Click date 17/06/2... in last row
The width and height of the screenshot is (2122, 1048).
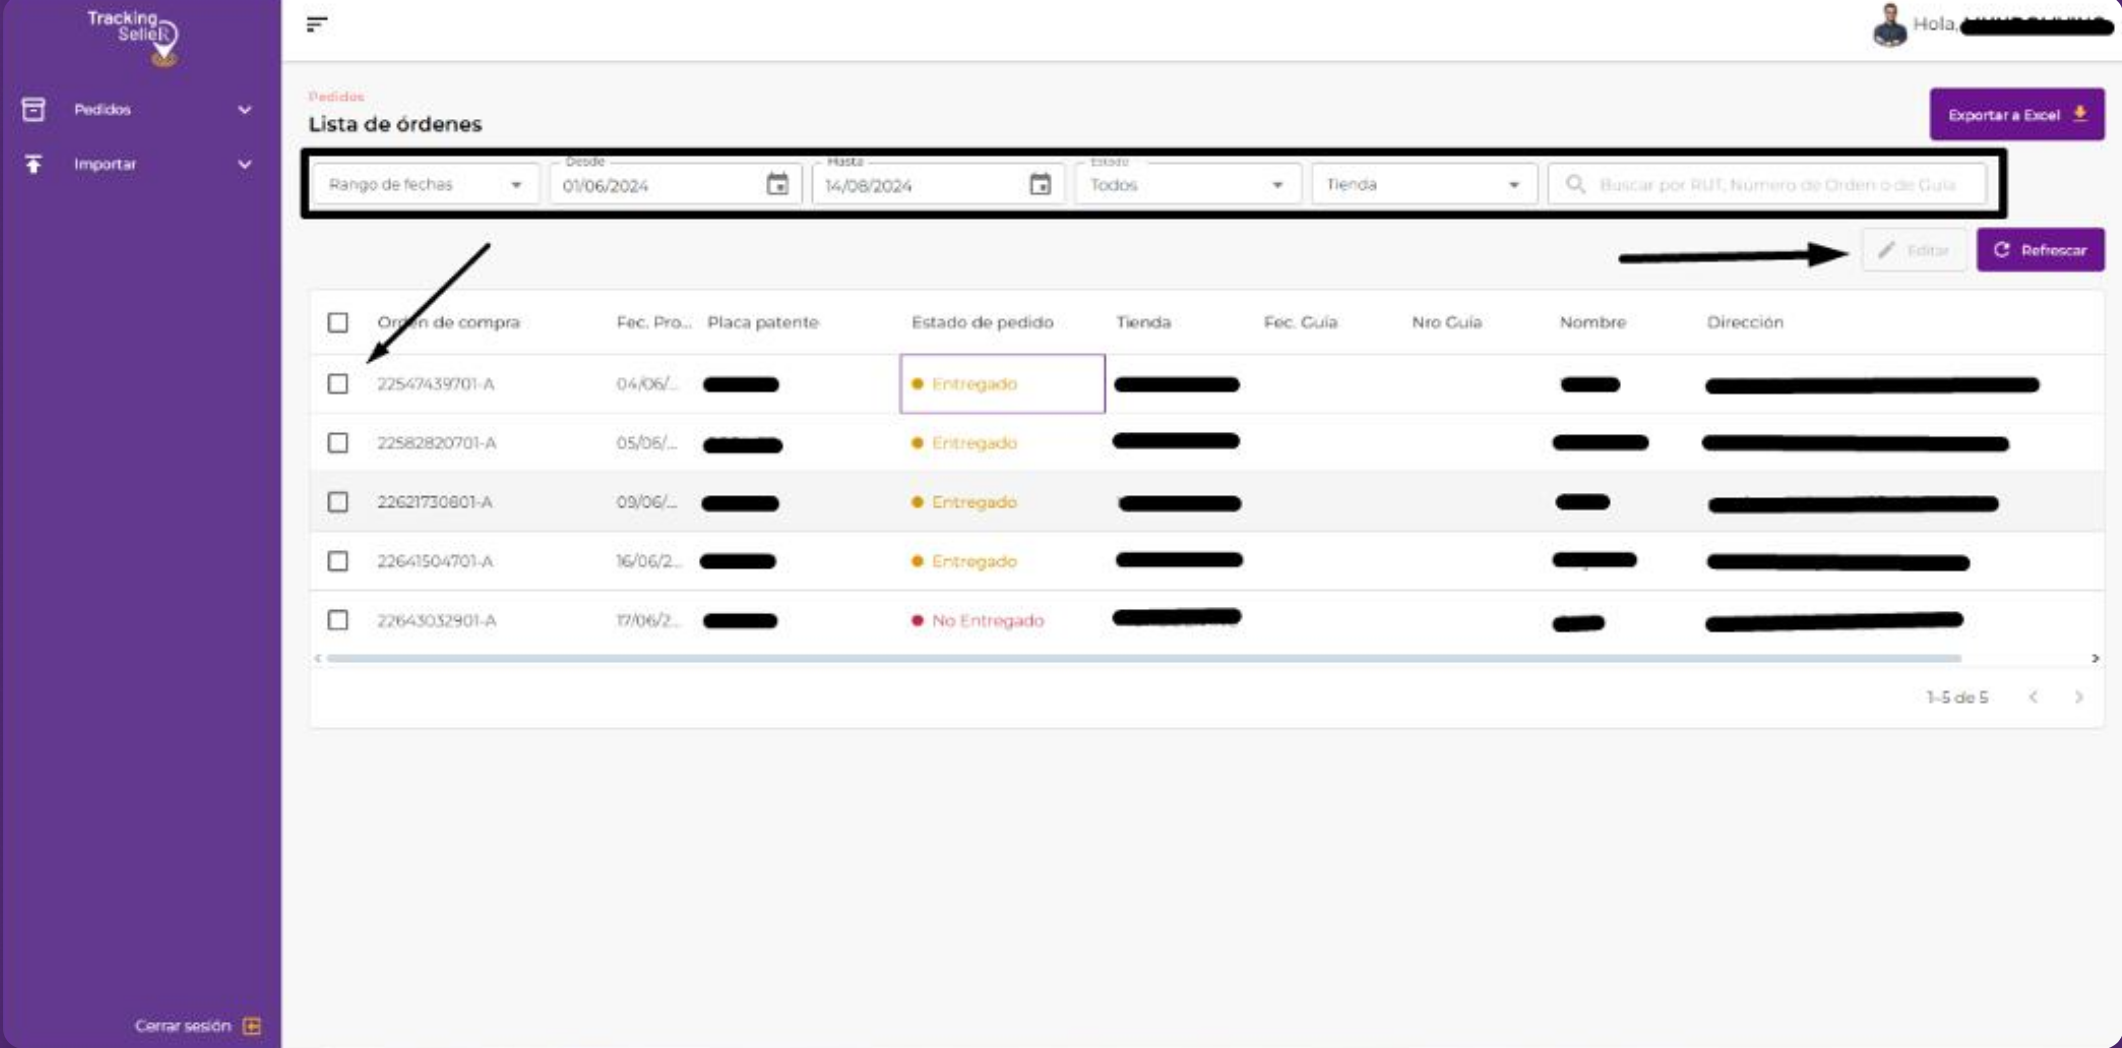[648, 620]
